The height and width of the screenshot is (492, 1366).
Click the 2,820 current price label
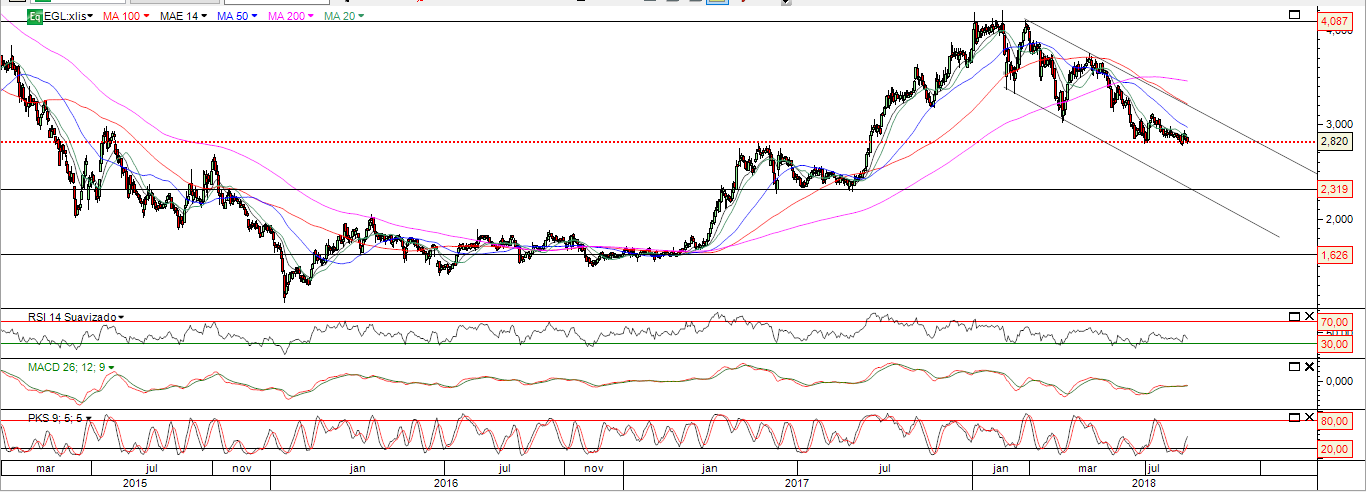pyautogui.click(x=1335, y=142)
